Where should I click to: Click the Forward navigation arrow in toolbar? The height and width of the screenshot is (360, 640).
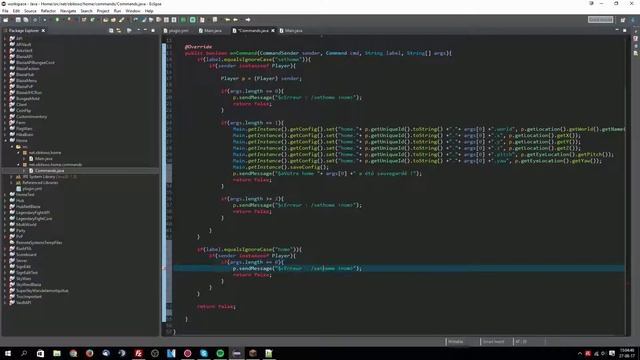248,20
